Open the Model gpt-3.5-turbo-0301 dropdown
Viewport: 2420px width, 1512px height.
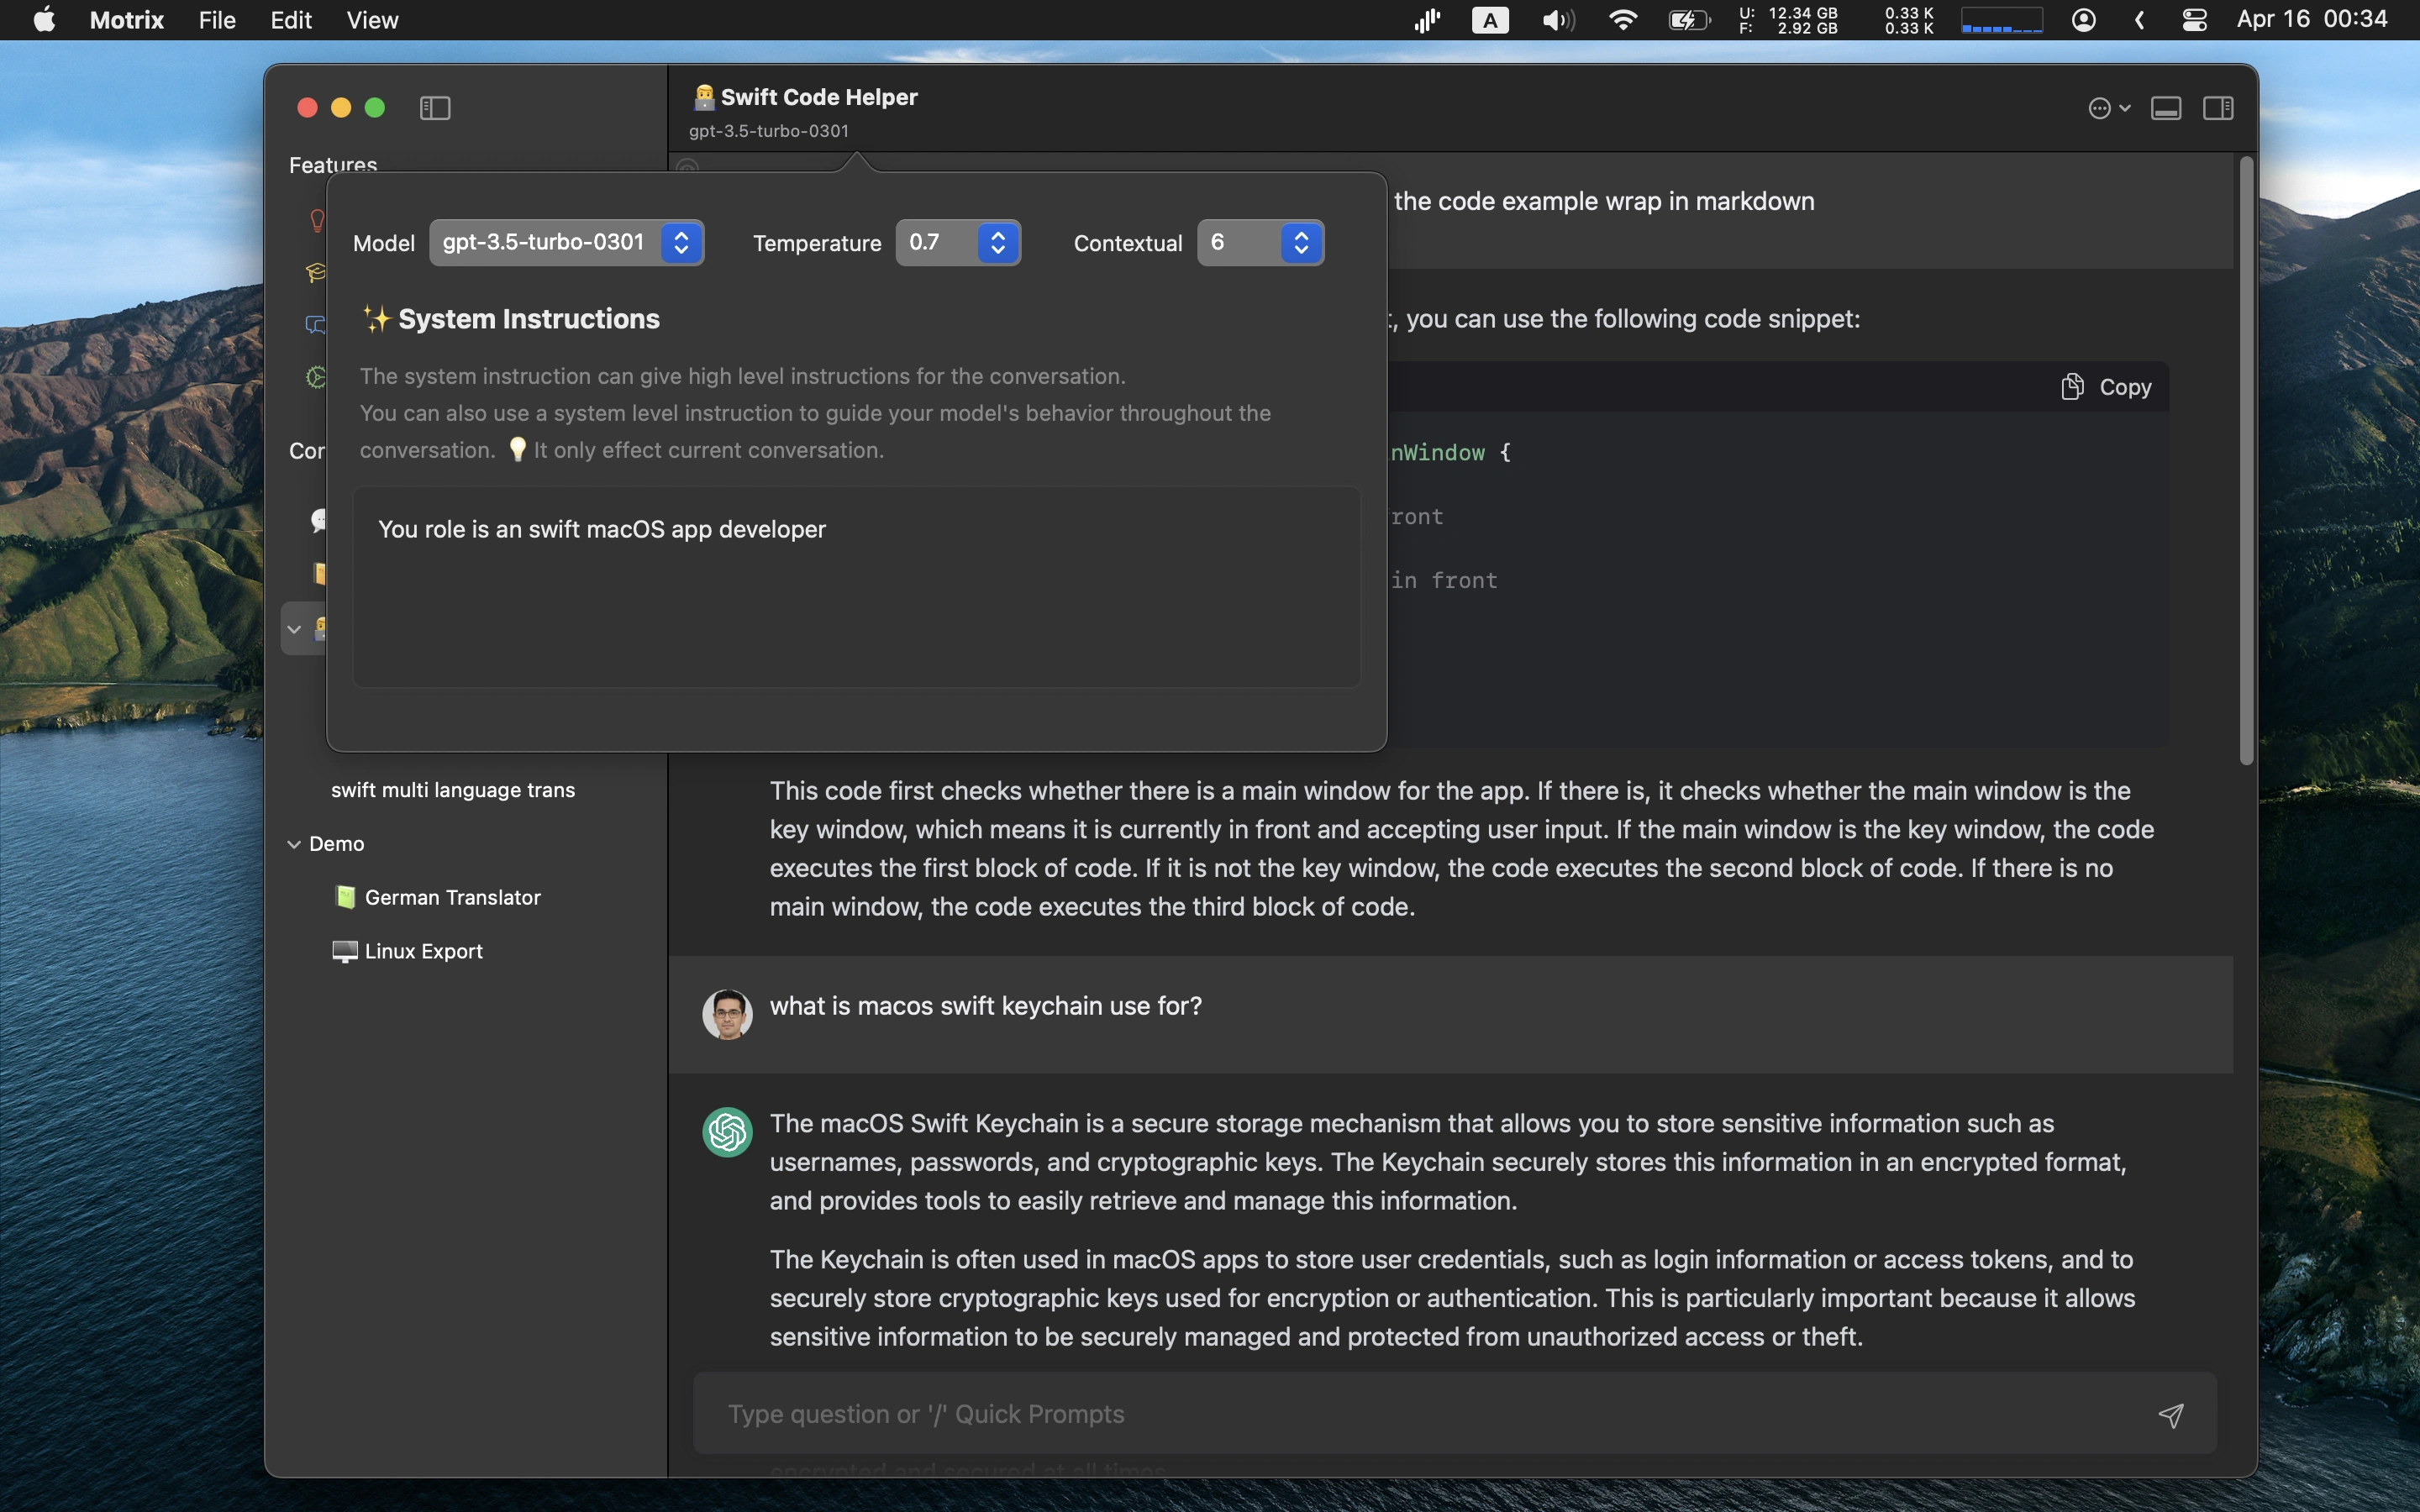pyautogui.click(x=566, y=243)
